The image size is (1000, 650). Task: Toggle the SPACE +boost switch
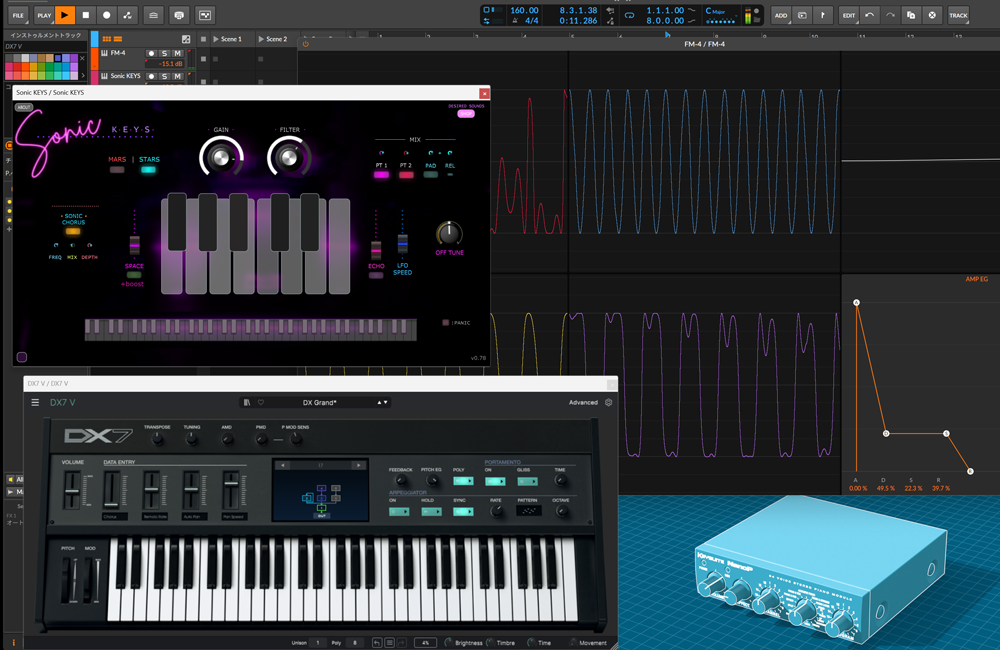click(x=134, y=275)
